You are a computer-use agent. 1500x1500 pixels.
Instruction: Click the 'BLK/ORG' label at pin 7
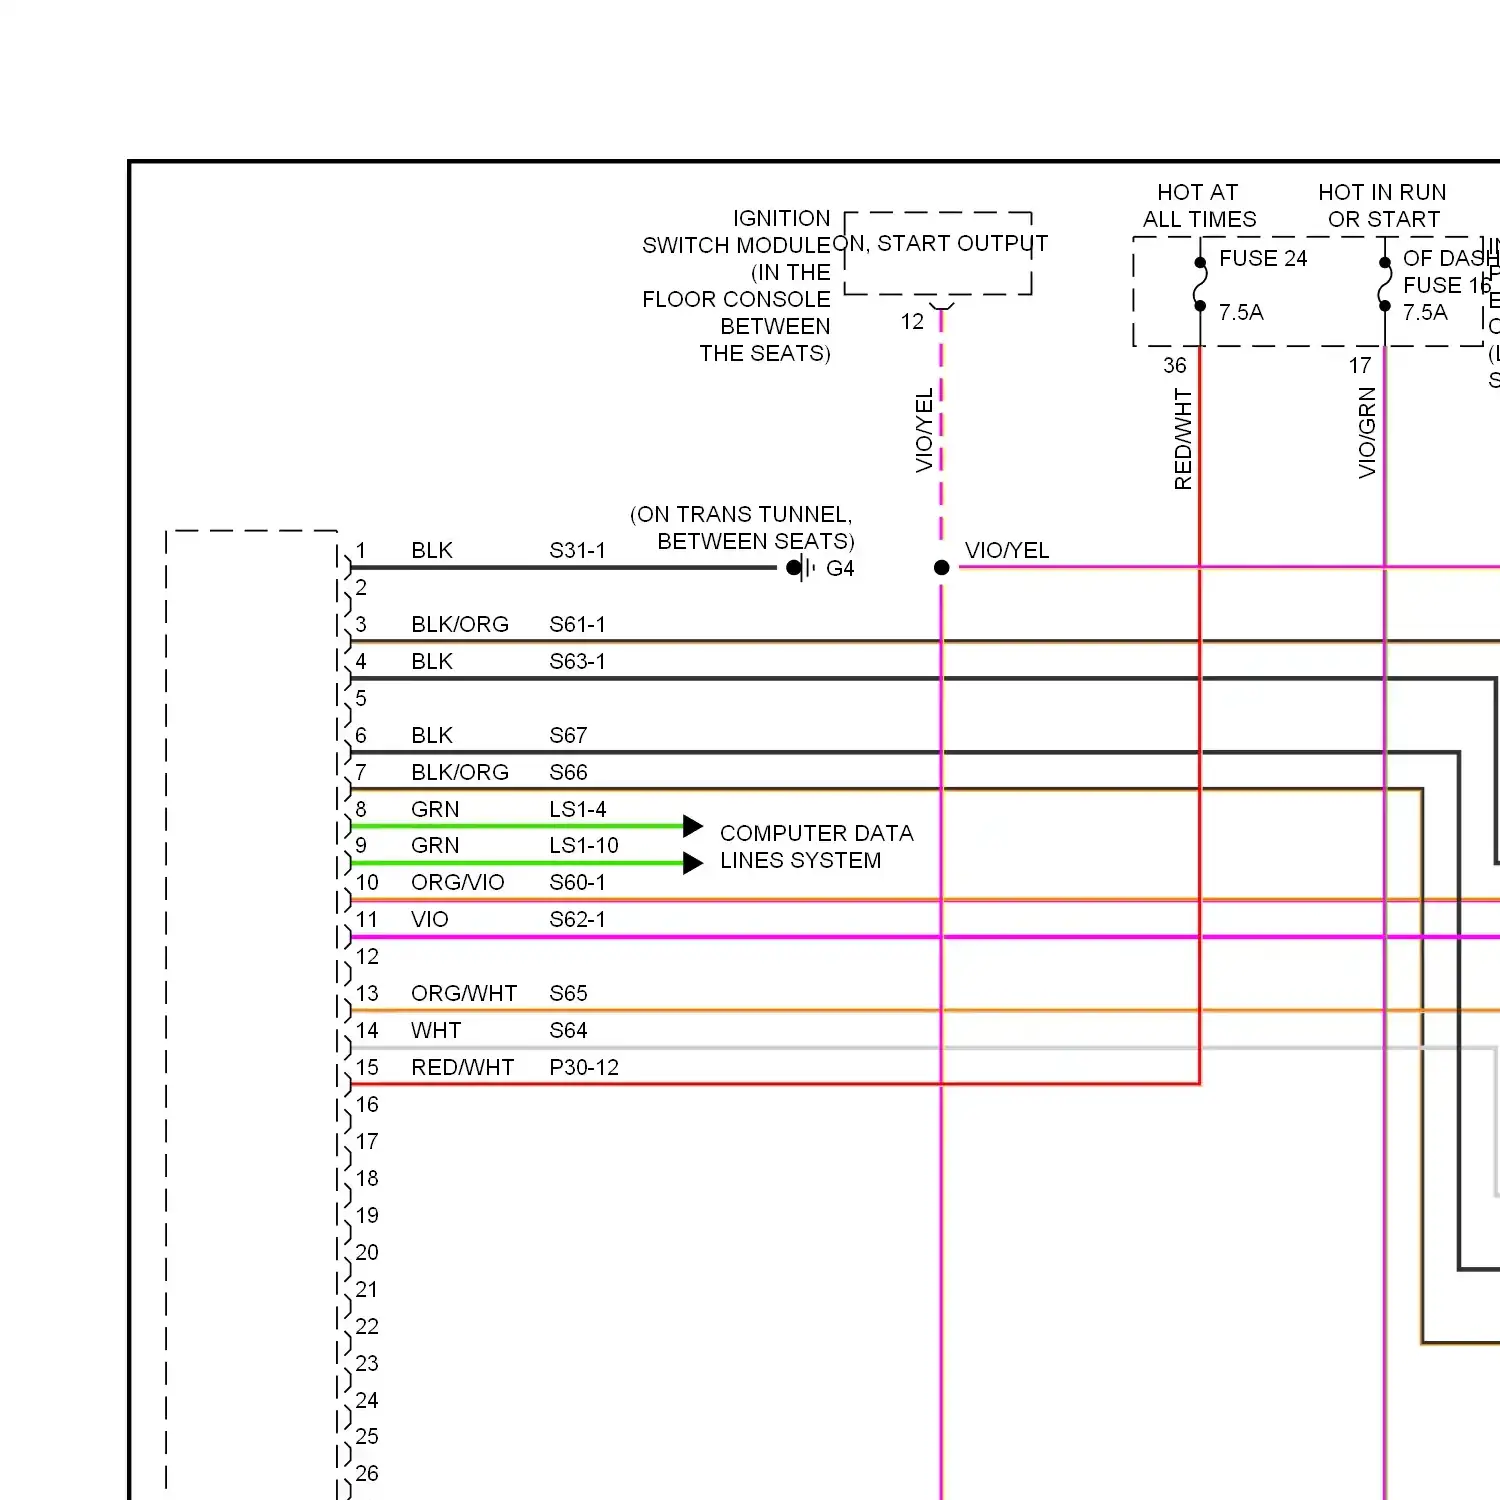click(460, 772)
